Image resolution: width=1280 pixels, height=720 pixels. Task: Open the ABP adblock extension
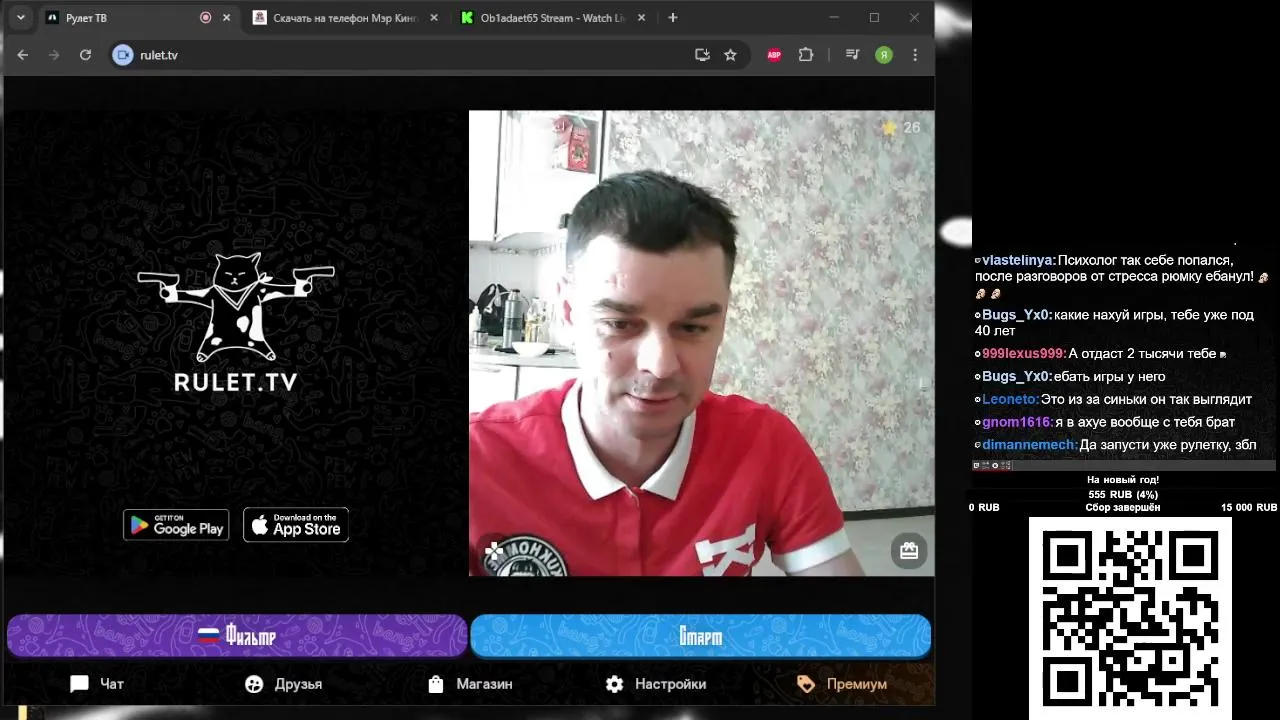click(774, 55)
